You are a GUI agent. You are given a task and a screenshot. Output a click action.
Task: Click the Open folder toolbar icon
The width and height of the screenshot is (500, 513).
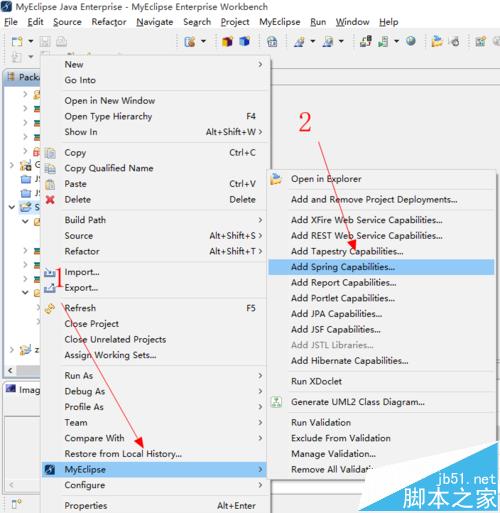tap(437, 42)
